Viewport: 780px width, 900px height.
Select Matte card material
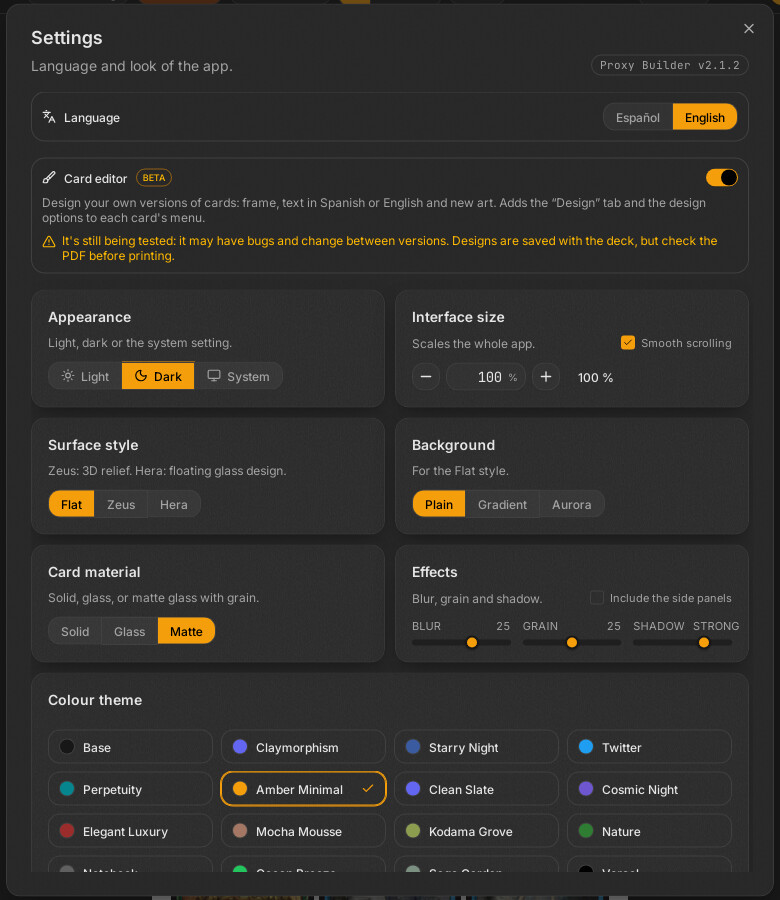coord(186,631)
